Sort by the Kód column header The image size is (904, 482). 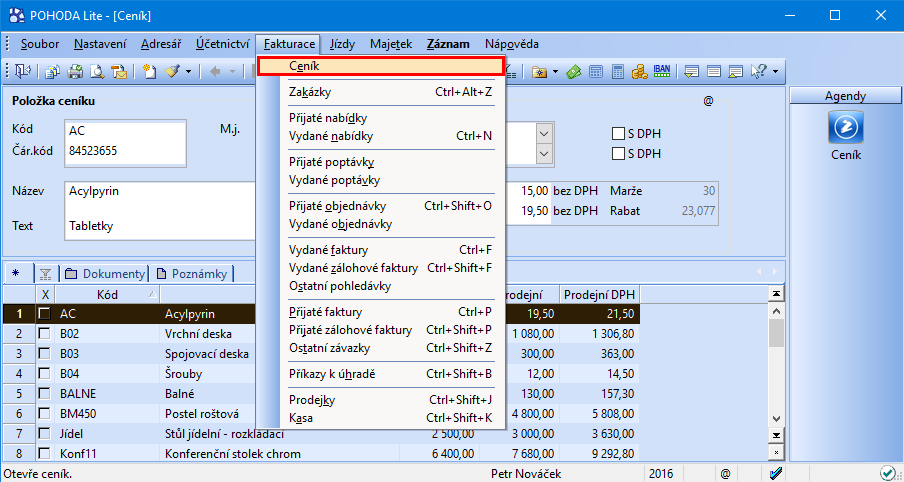[107, 295]
